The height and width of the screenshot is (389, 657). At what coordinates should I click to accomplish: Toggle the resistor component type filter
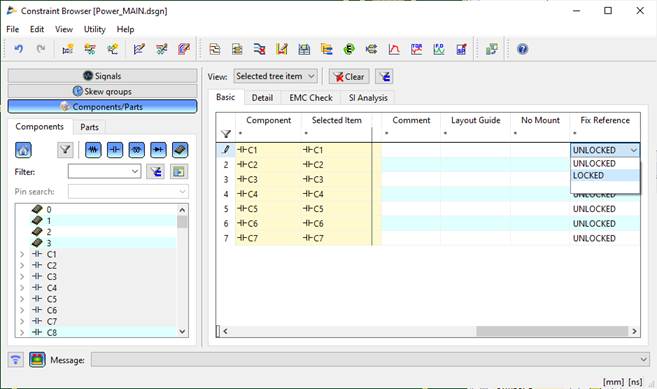pyautogui.click(x=93, y=150)
